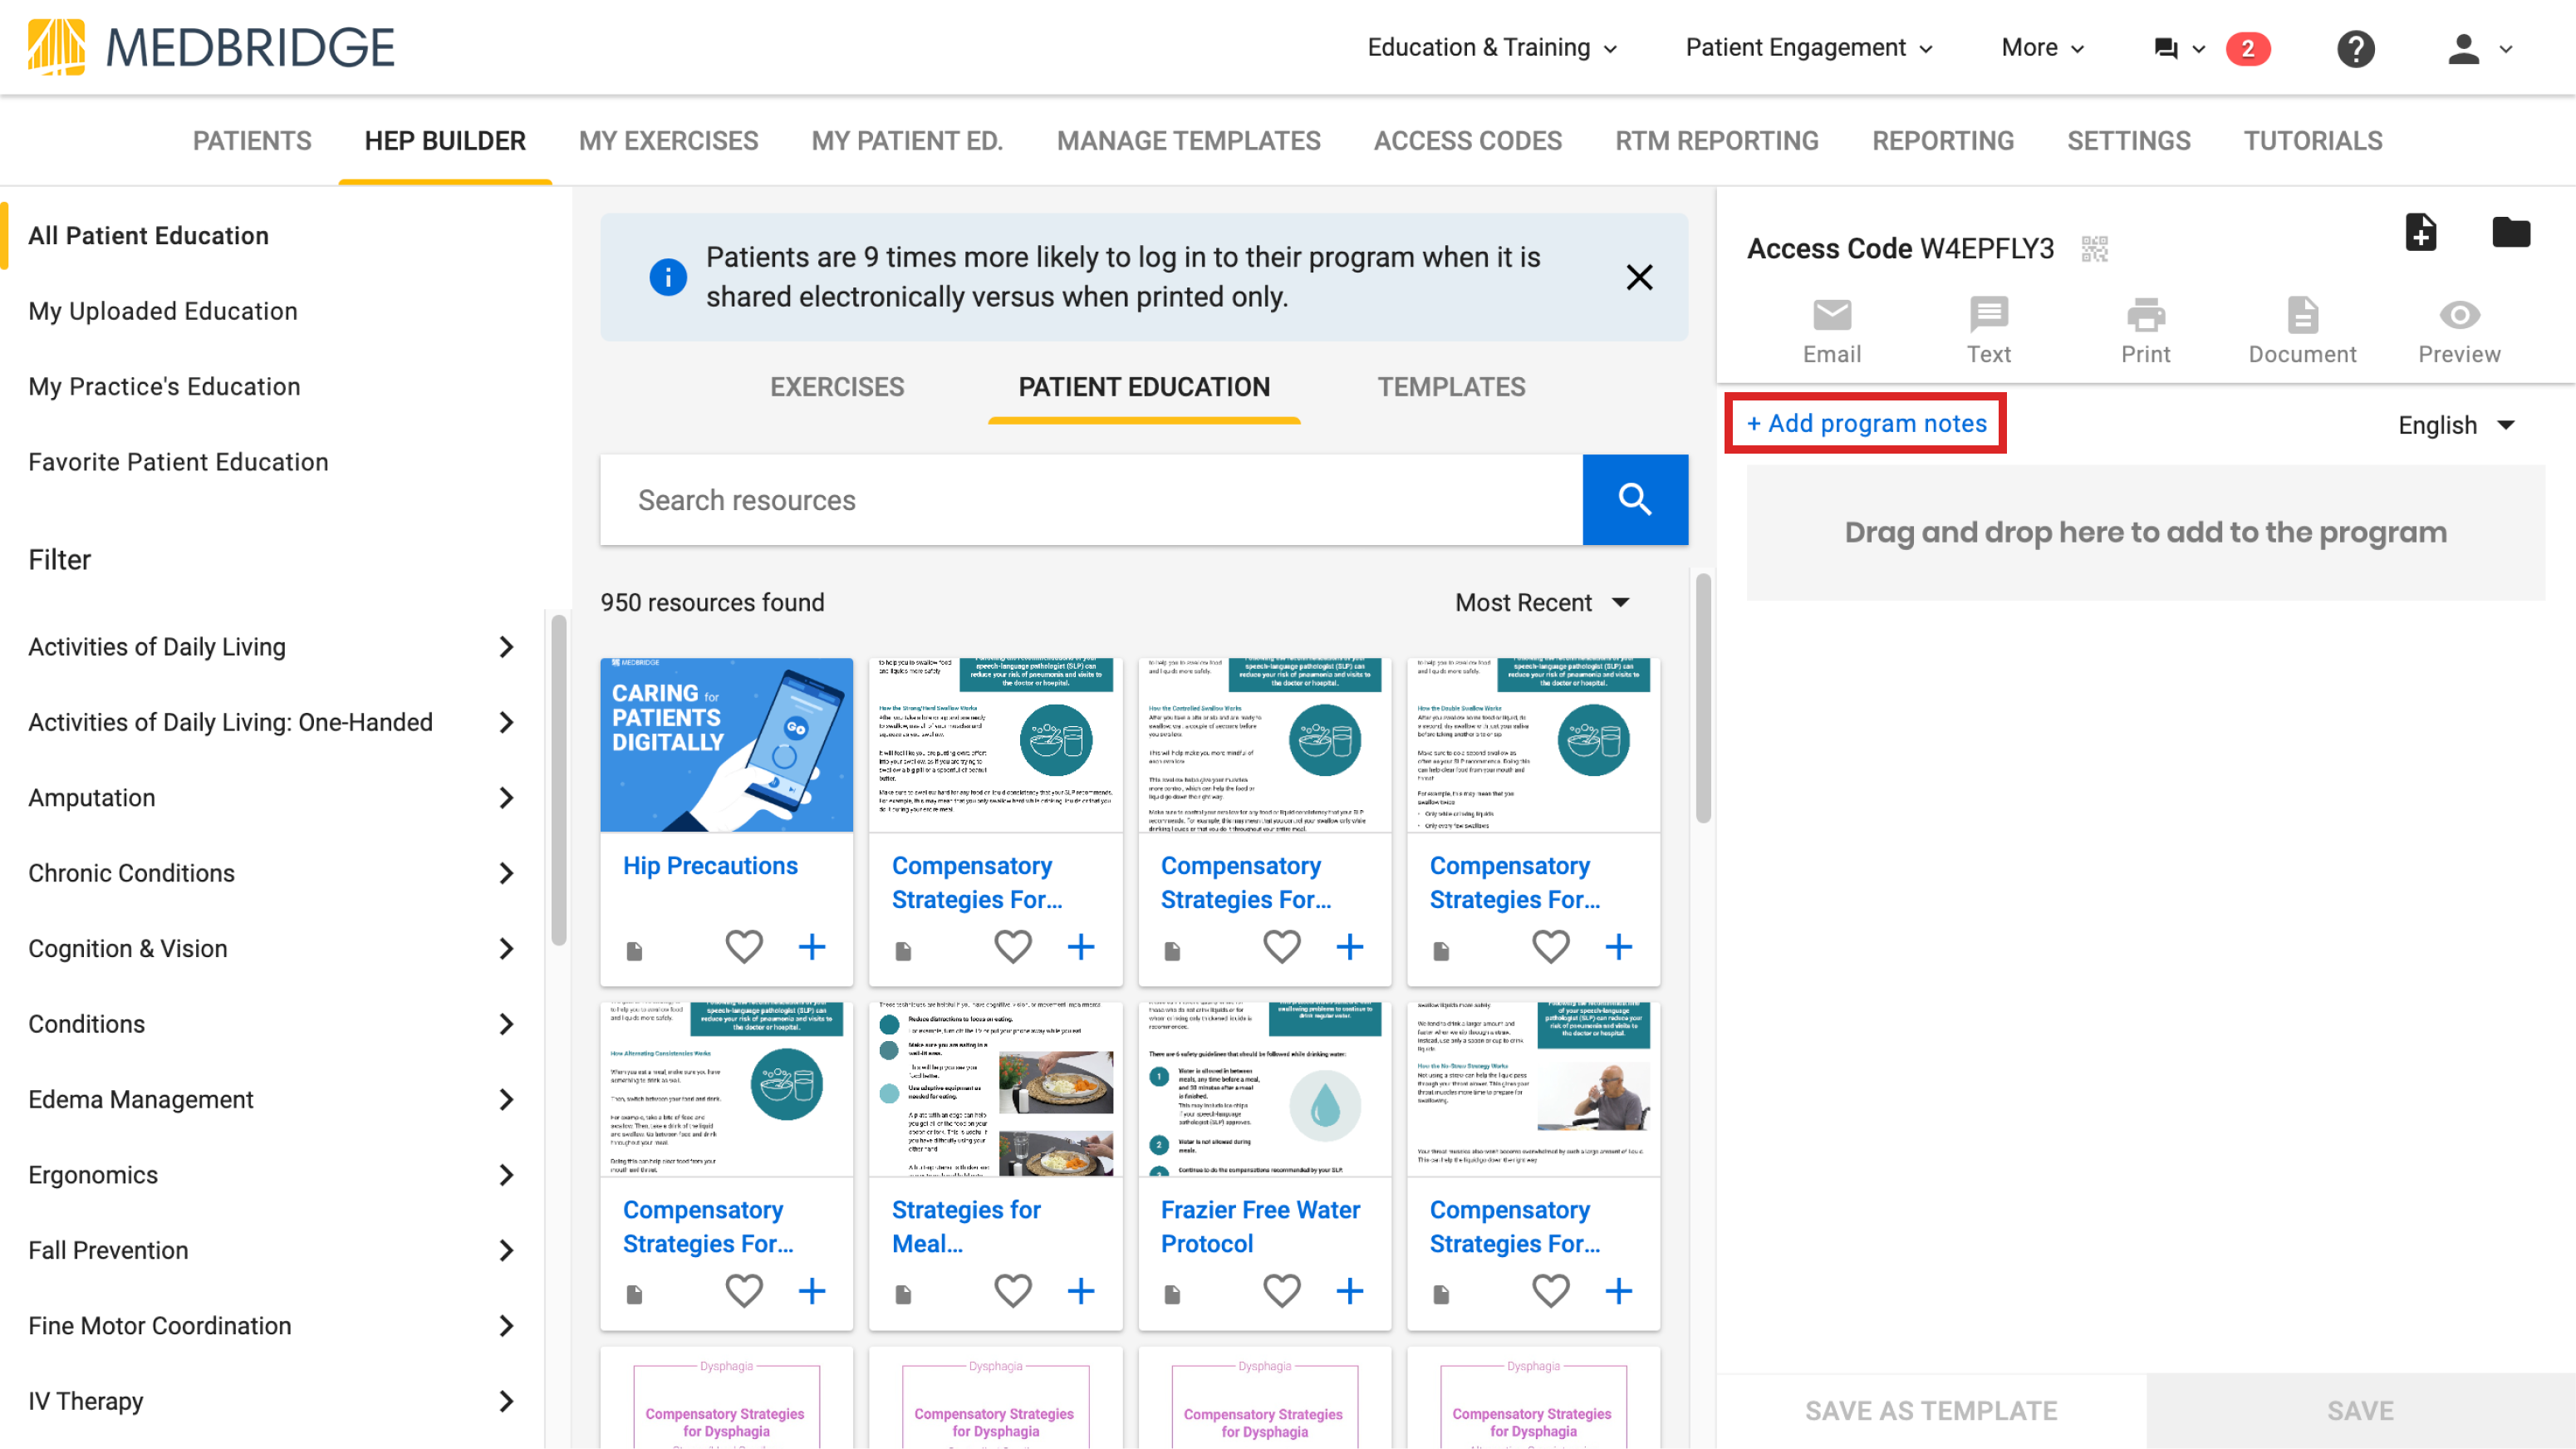
Task: Click SAVE AS TEMPLATE button
Action: 1931,1411
